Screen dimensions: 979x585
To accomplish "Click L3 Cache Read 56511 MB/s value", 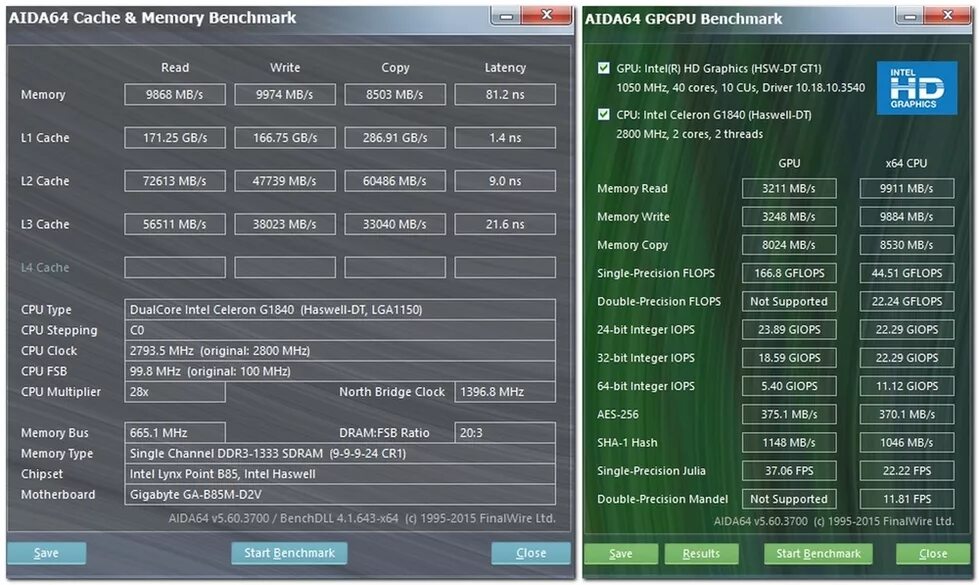I will coord(175,224).
